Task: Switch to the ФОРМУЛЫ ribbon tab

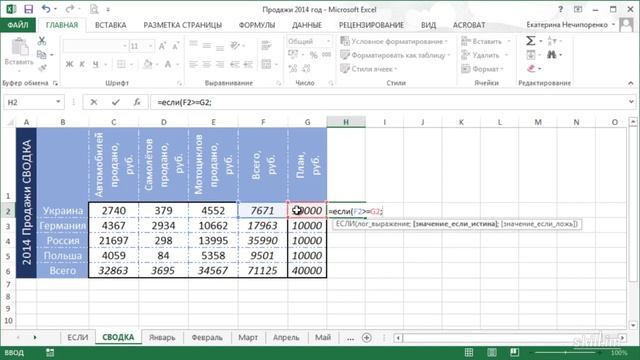Action: [257, 25]
